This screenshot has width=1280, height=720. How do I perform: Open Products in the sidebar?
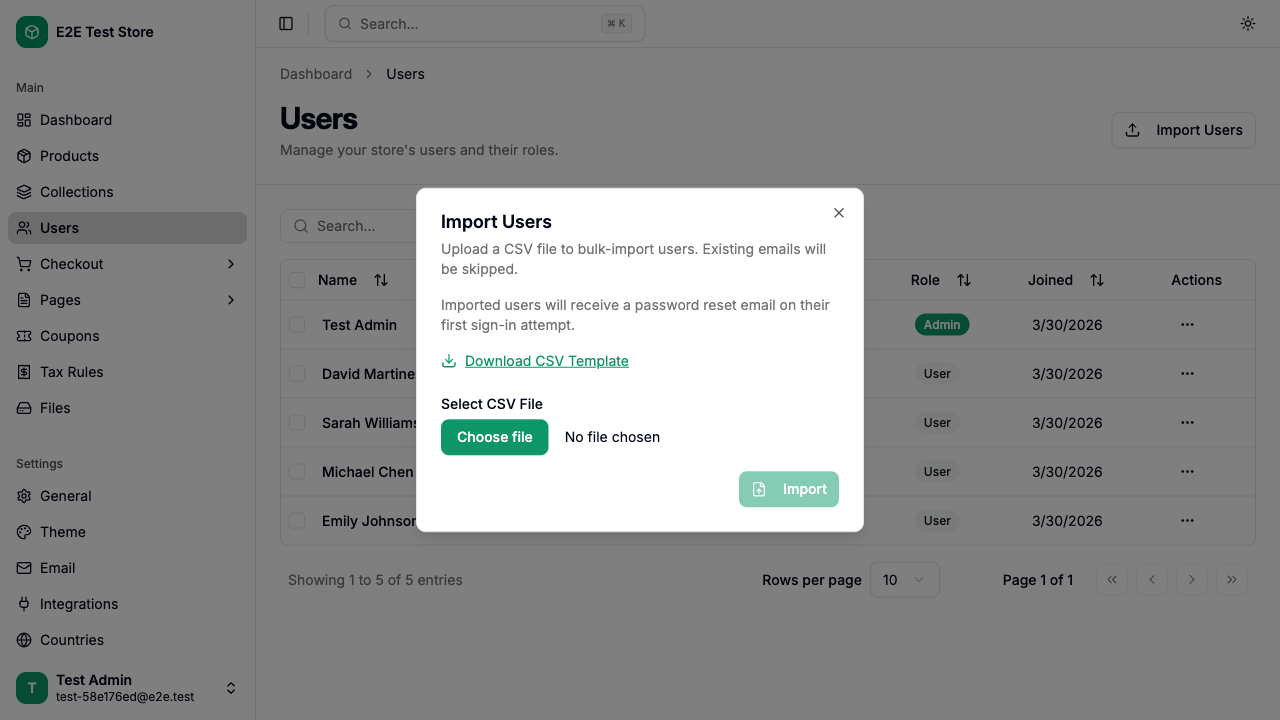point(127,156)
